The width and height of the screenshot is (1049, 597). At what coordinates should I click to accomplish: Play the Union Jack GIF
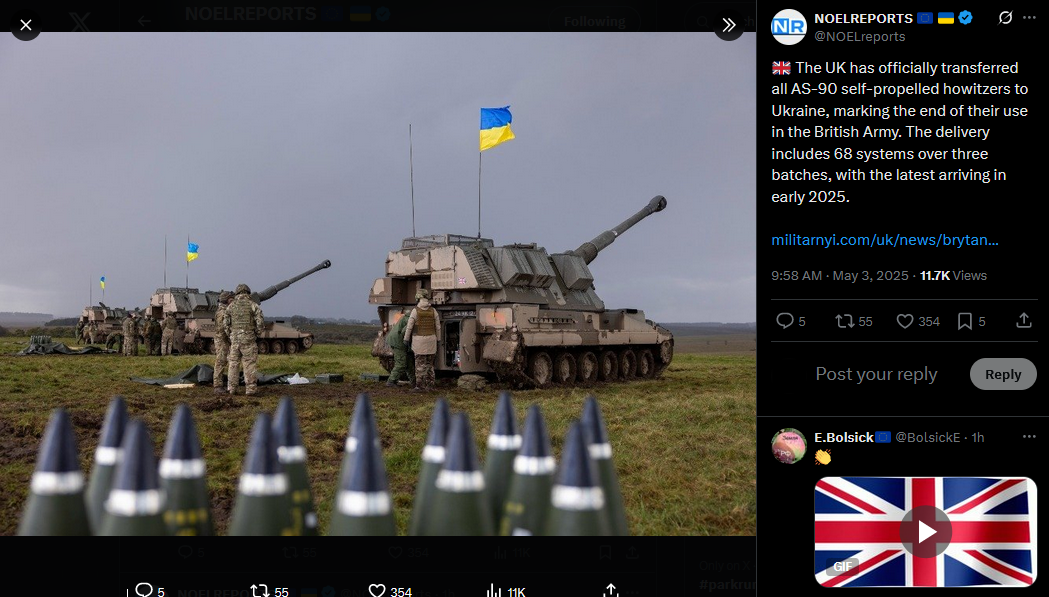click(x=926, y=532)
